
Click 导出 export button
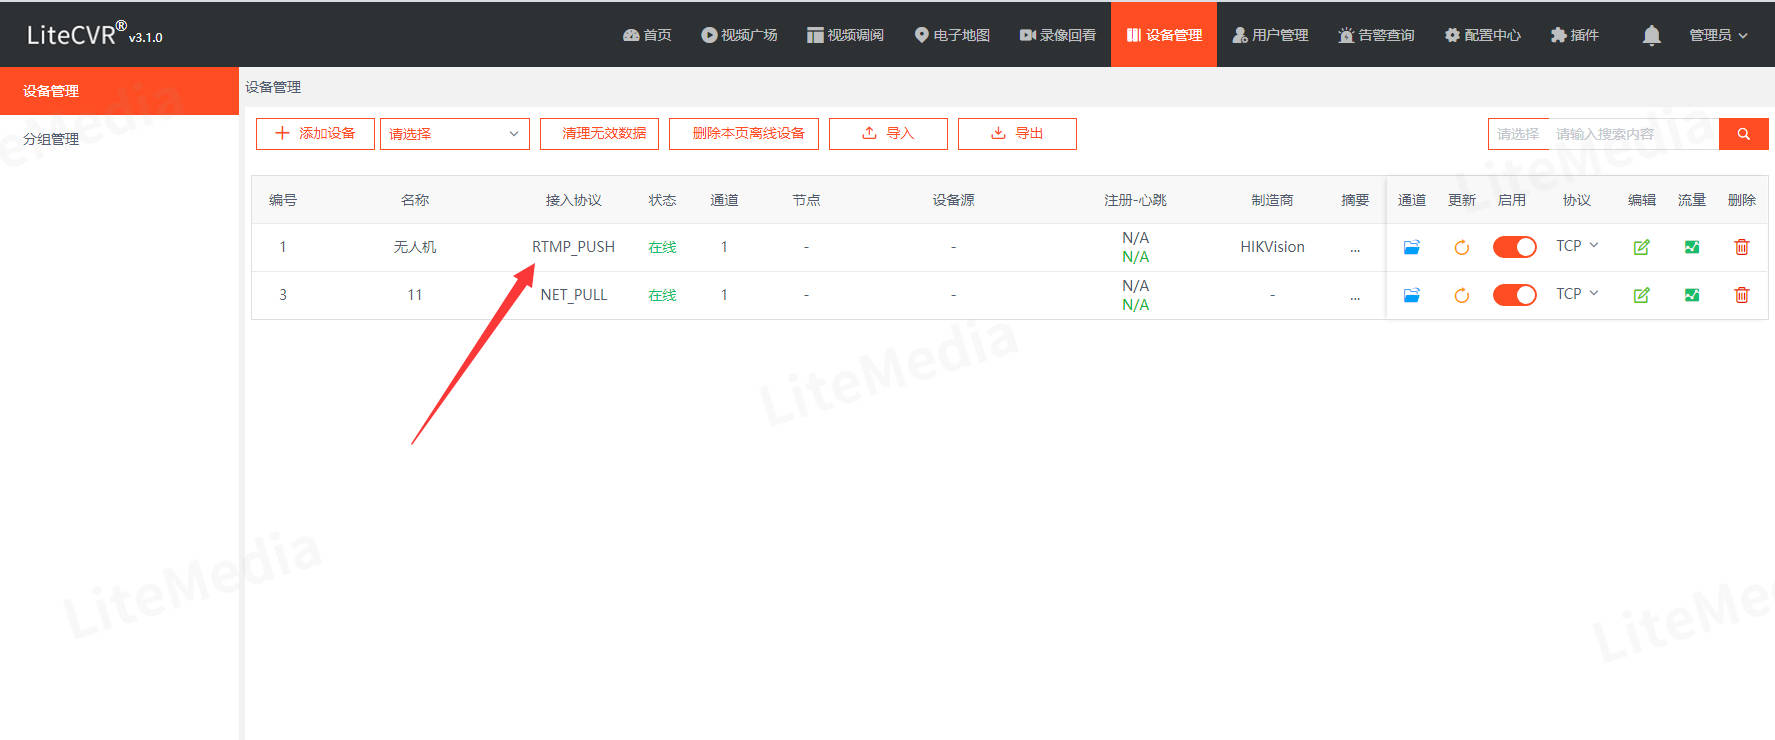point(1017,134)
